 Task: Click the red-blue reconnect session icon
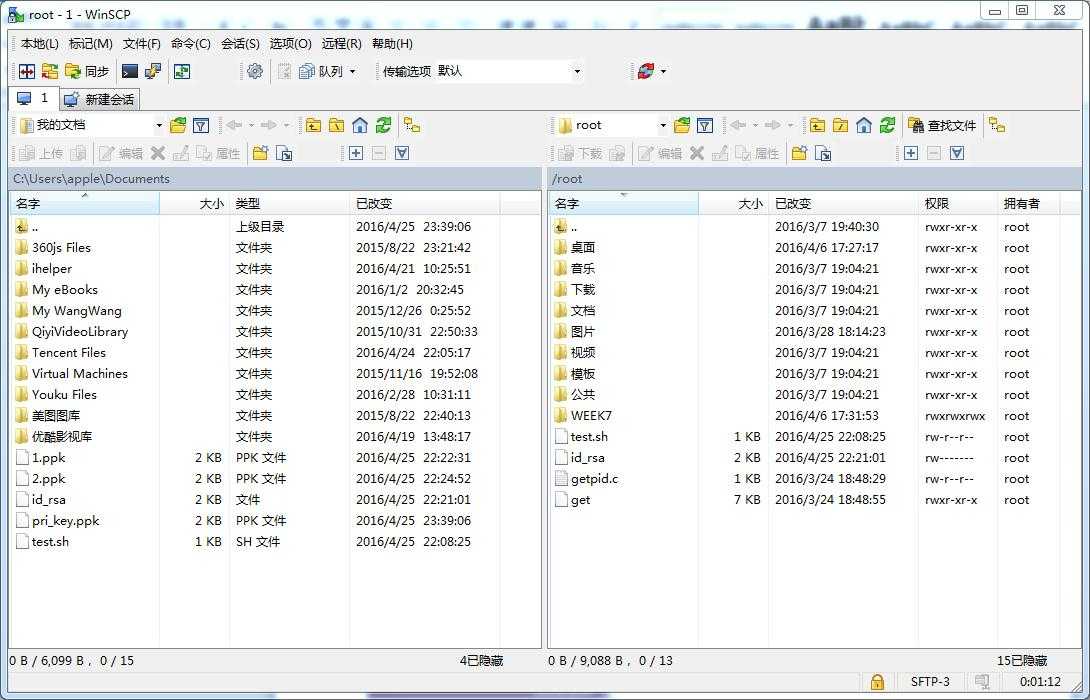click(646, 71)
